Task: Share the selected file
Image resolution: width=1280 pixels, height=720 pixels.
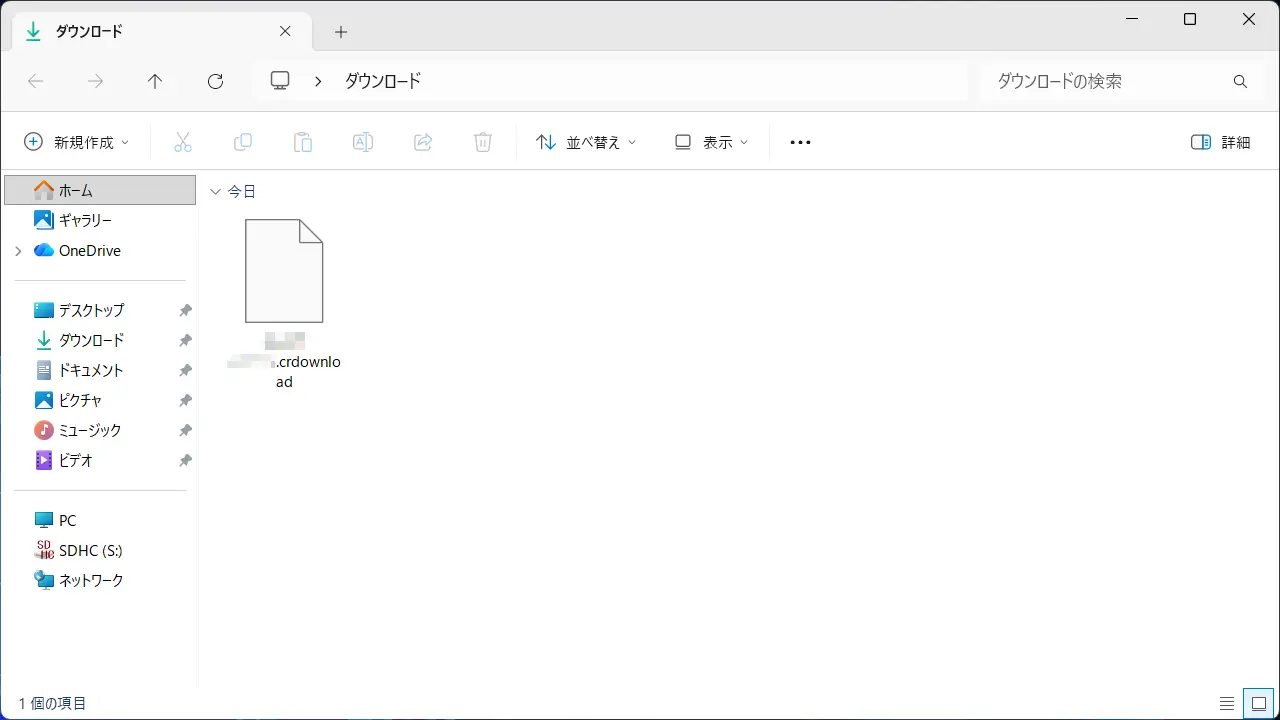Action: point(423,142)
